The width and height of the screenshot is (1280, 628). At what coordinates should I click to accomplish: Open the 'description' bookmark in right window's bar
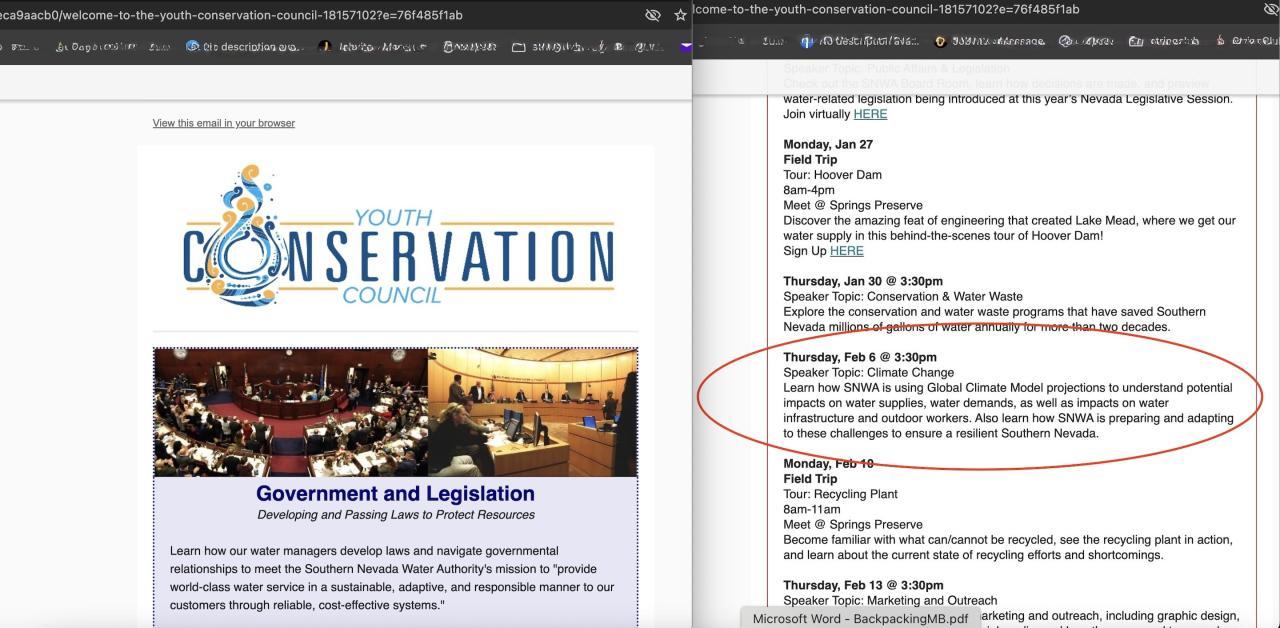(x=860, y=41)
